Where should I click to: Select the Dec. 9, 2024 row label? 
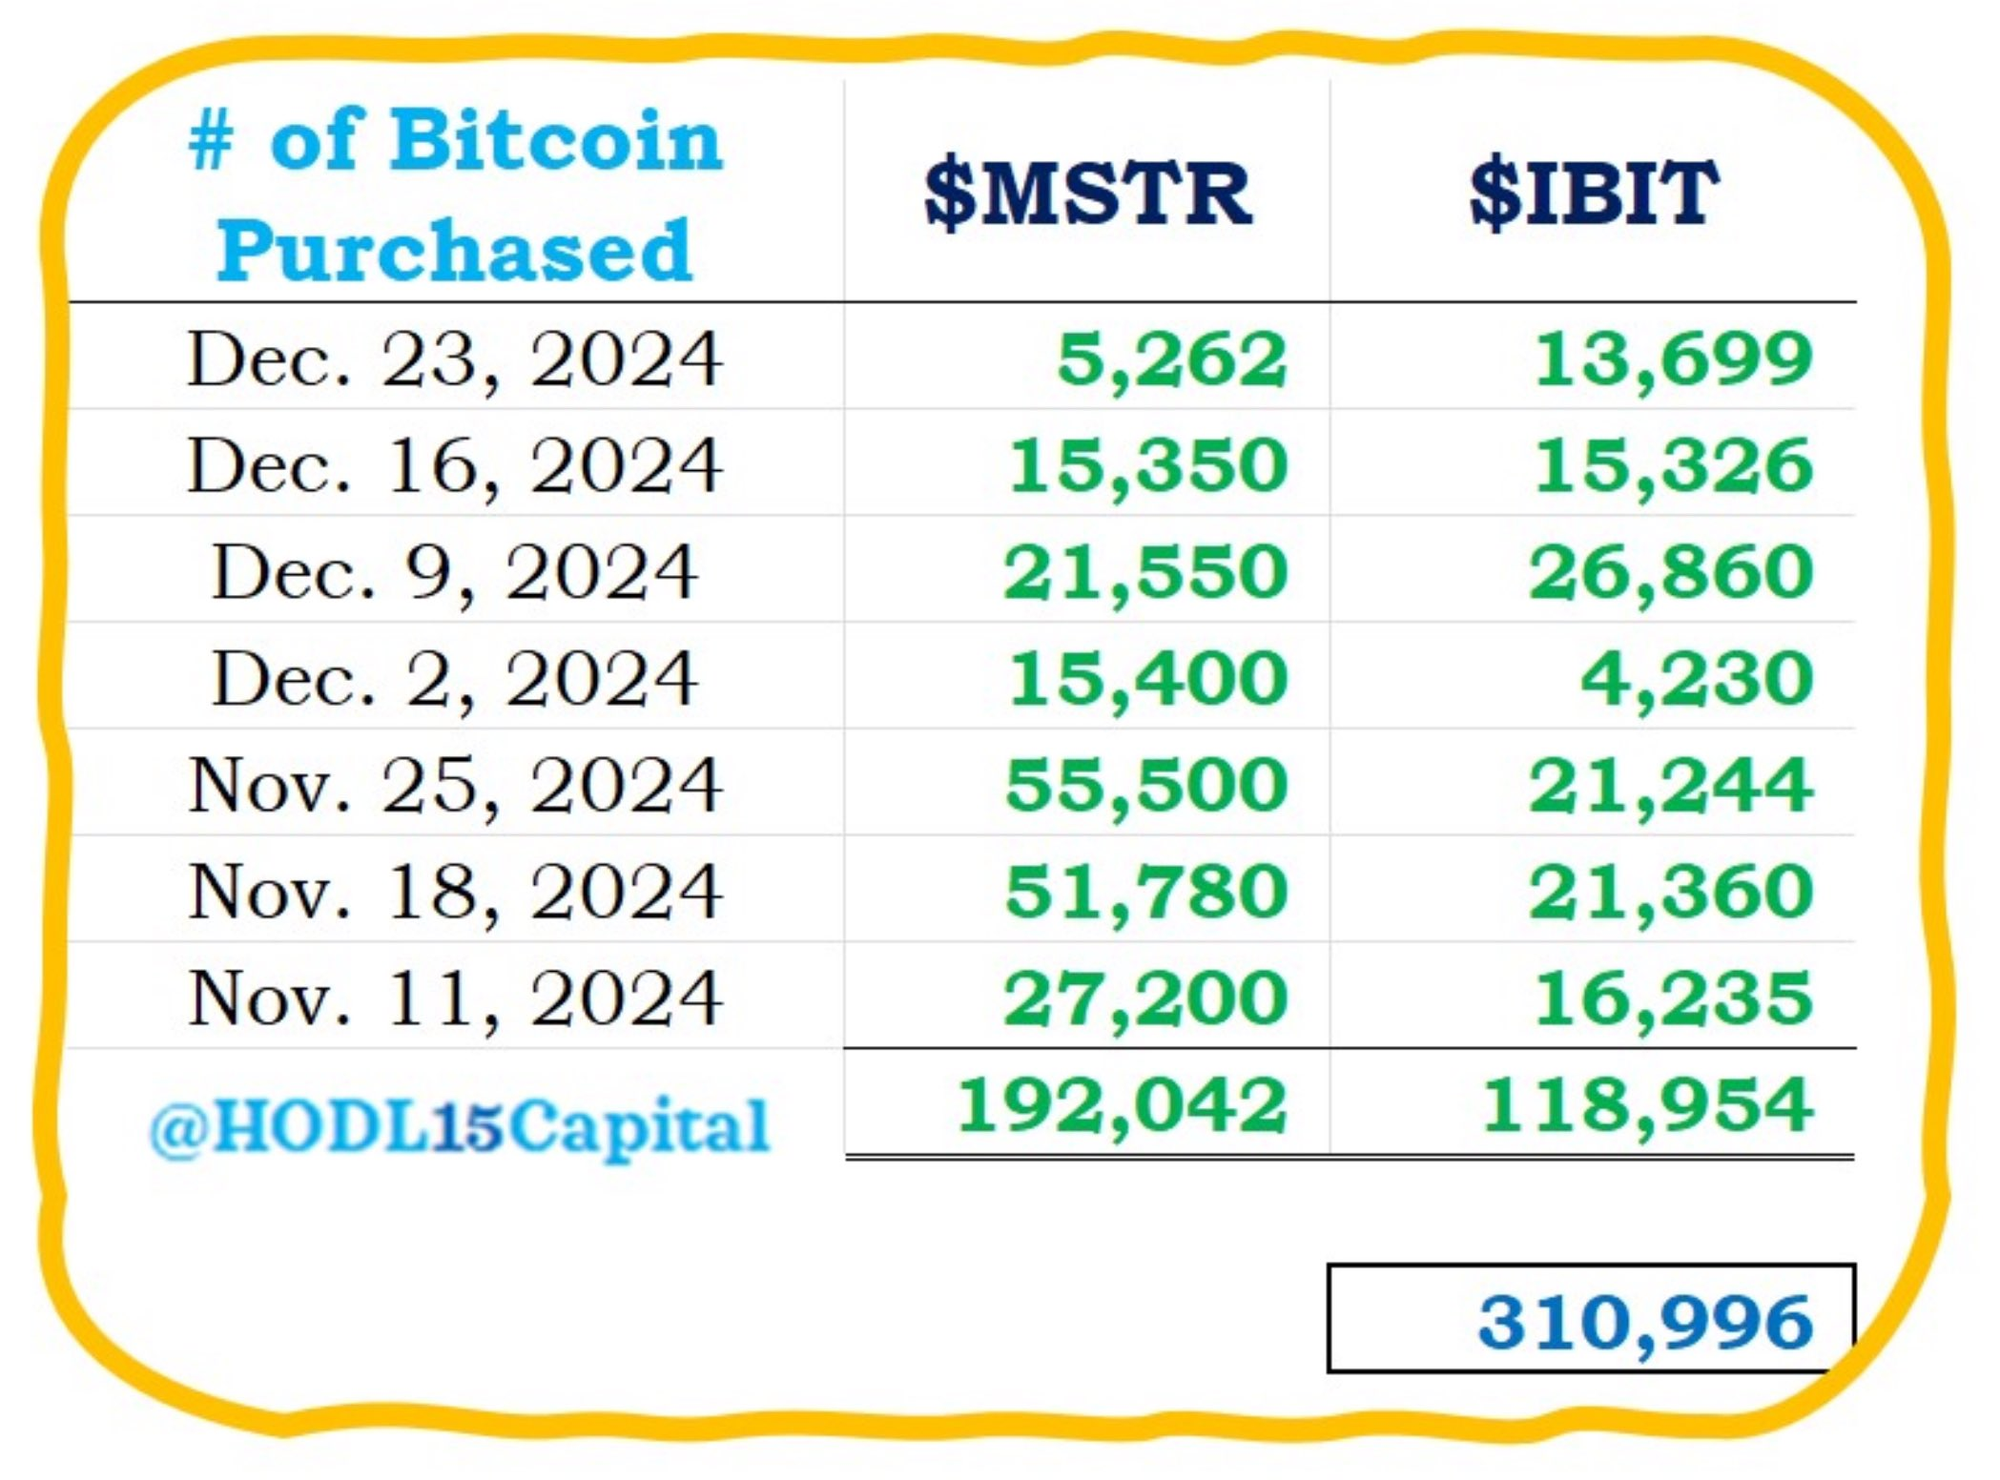click(x=455, y=573)
